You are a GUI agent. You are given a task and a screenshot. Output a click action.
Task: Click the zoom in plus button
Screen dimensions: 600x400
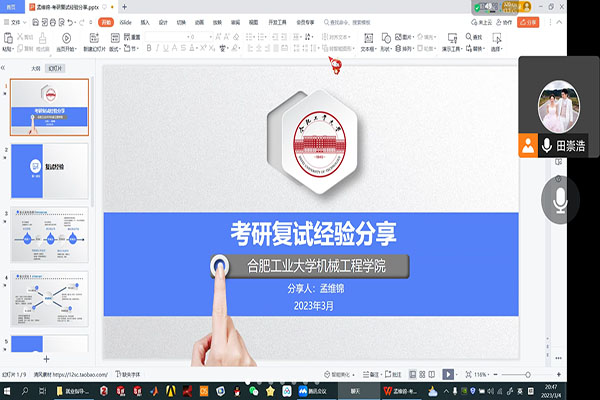pyautogui.click(x=559, y=374)
